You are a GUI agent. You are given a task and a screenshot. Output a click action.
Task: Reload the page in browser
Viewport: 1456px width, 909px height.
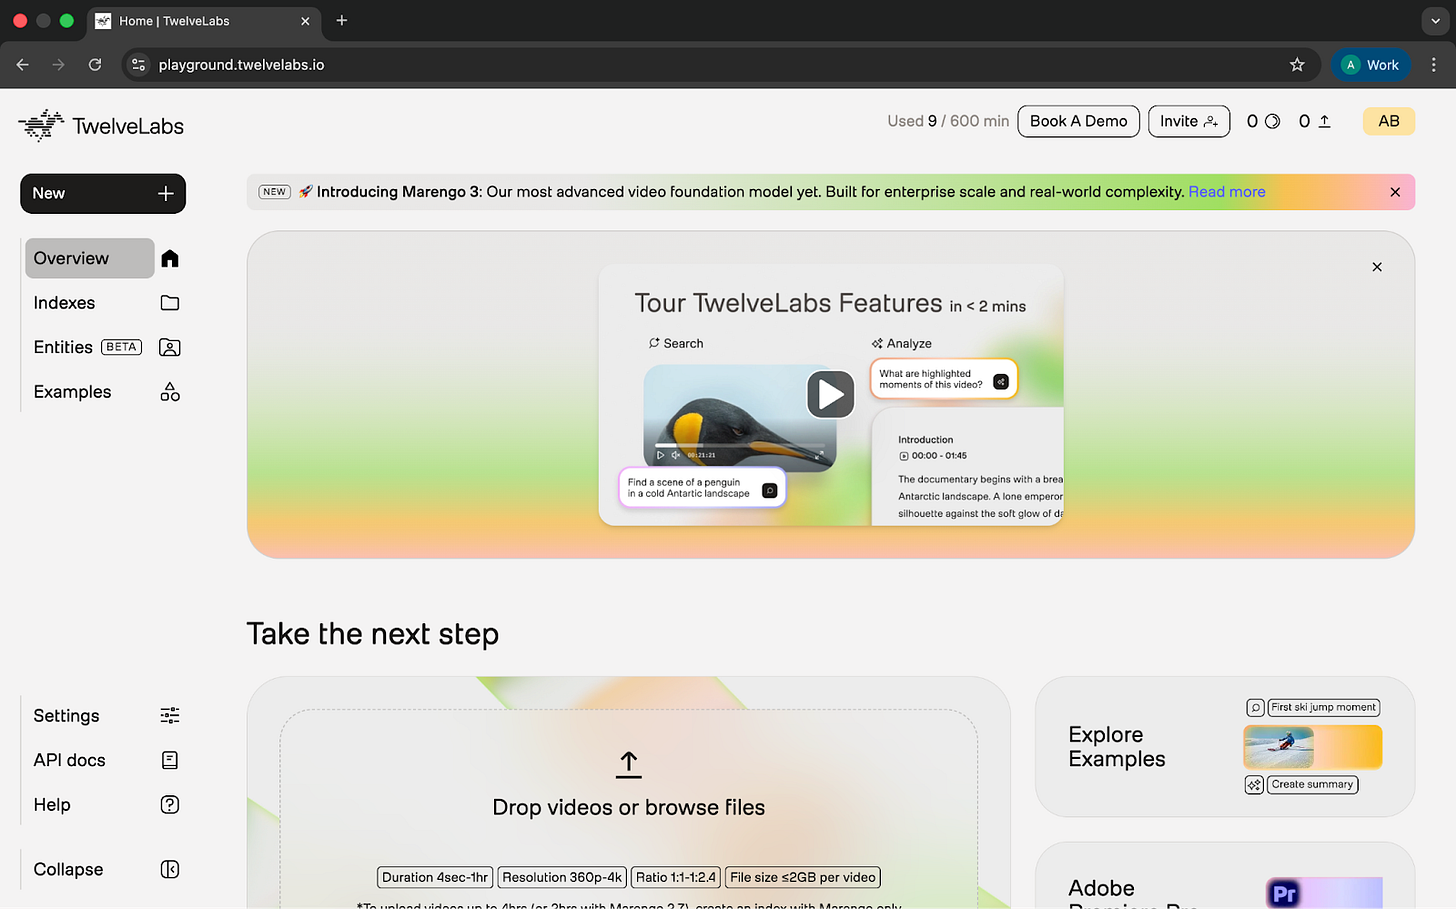95,65
